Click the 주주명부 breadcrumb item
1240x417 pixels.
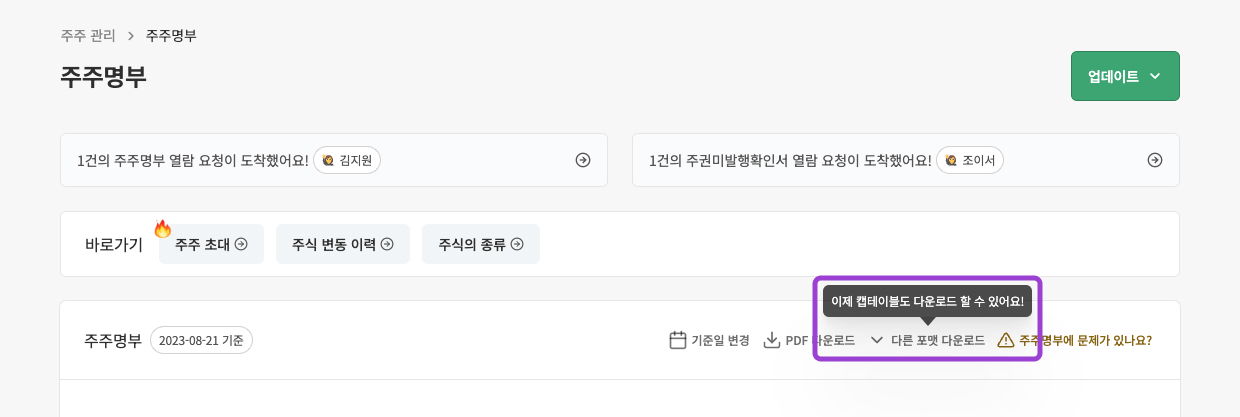point(171,36)
